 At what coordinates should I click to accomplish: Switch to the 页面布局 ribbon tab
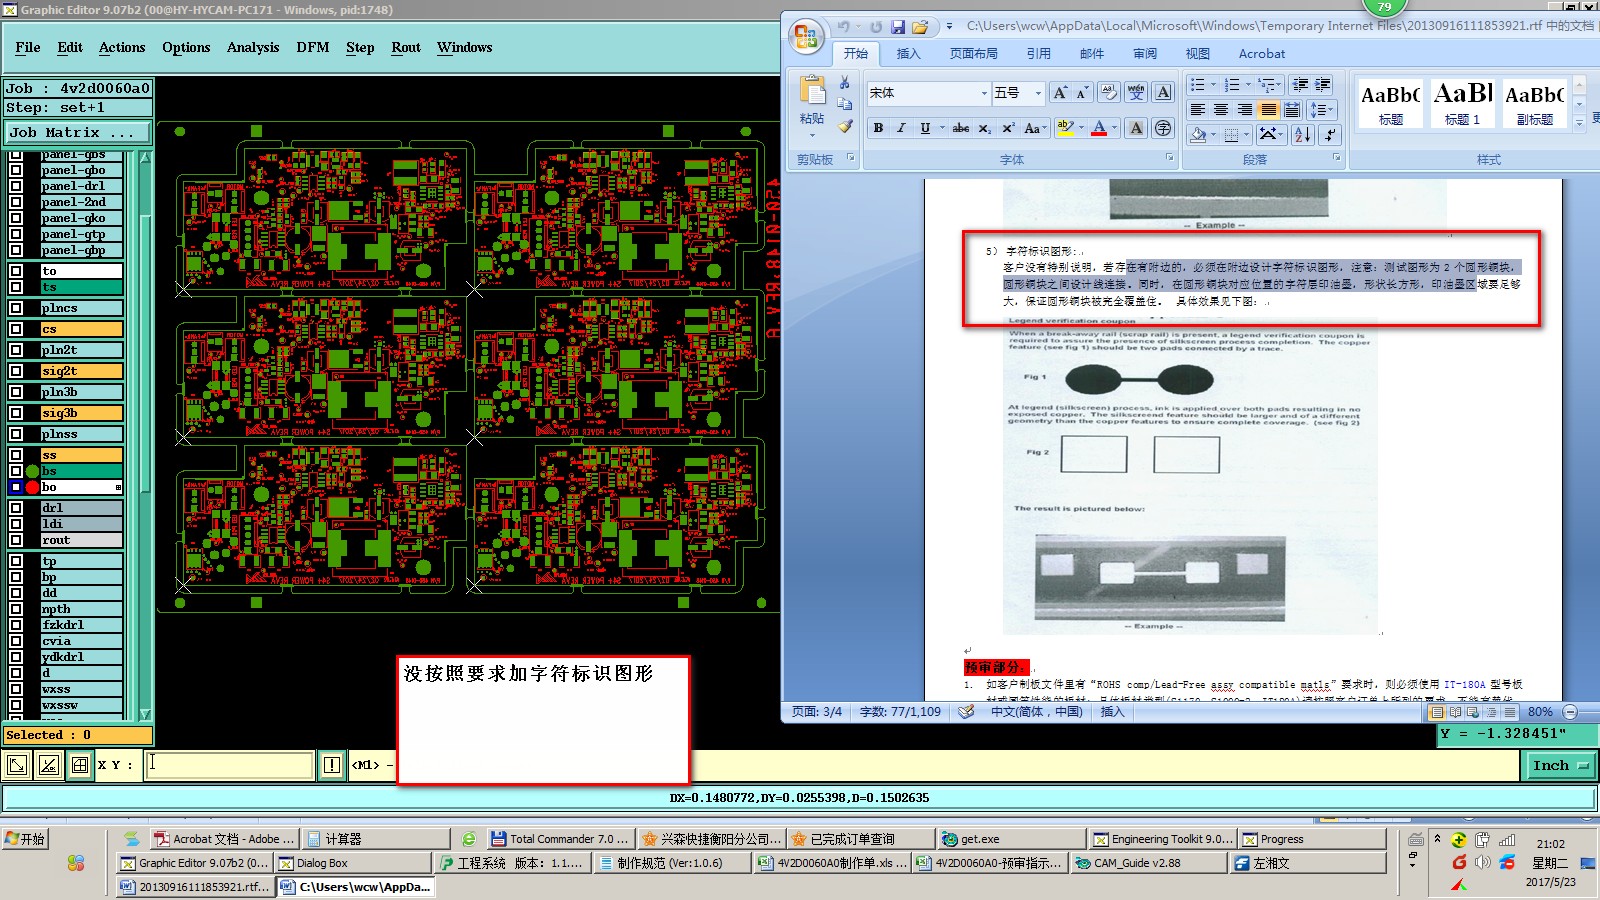tap(974, 54)
